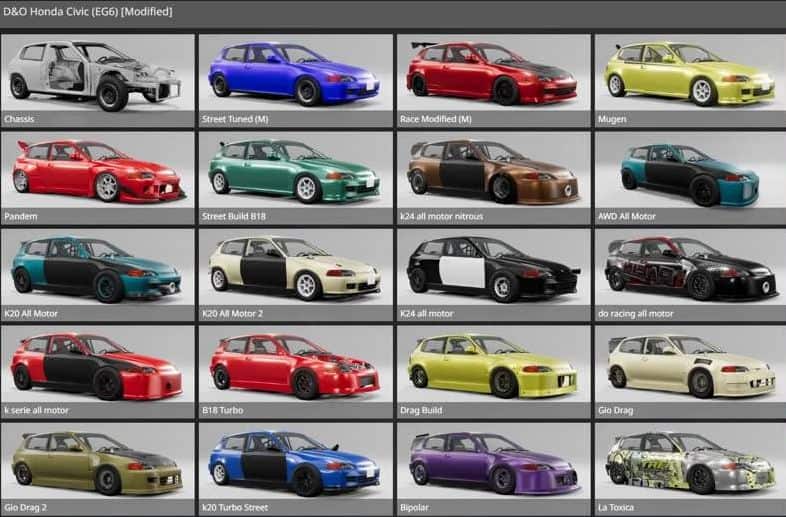Viewport: 786px width, 517px height.
Task: Choose the black K24 all motor car
Action: point(493,270)
